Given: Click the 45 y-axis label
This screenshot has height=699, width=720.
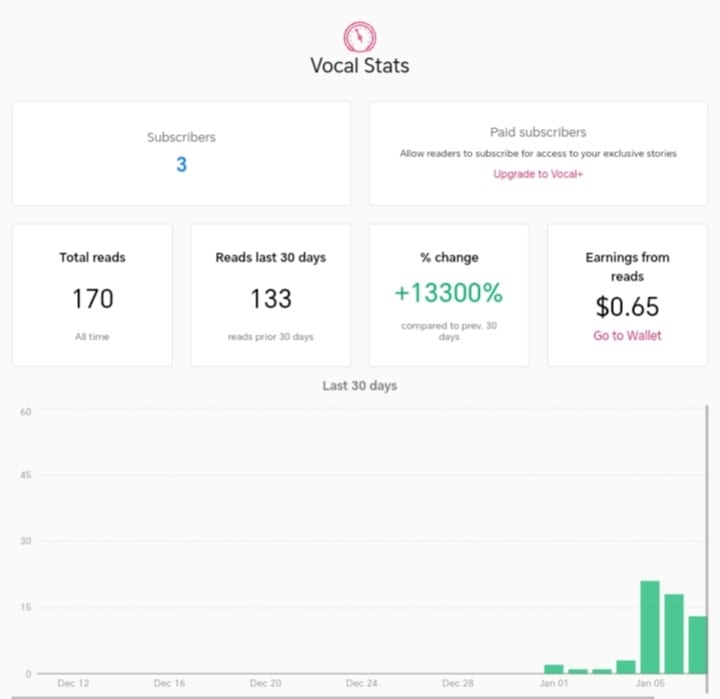Looking at the screenshot, I should click(x=26, y=475).
